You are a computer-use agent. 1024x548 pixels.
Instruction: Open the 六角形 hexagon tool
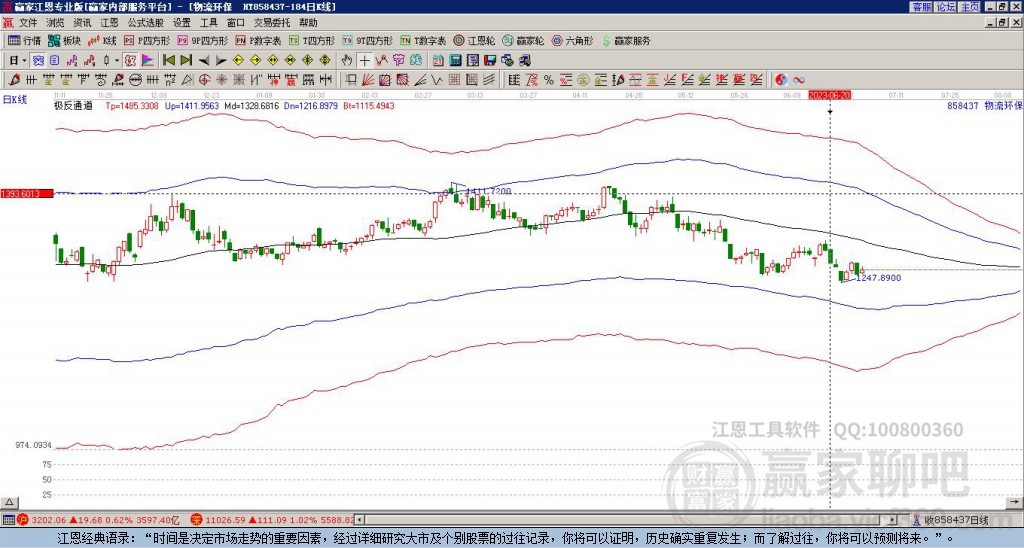pos(572,40)
